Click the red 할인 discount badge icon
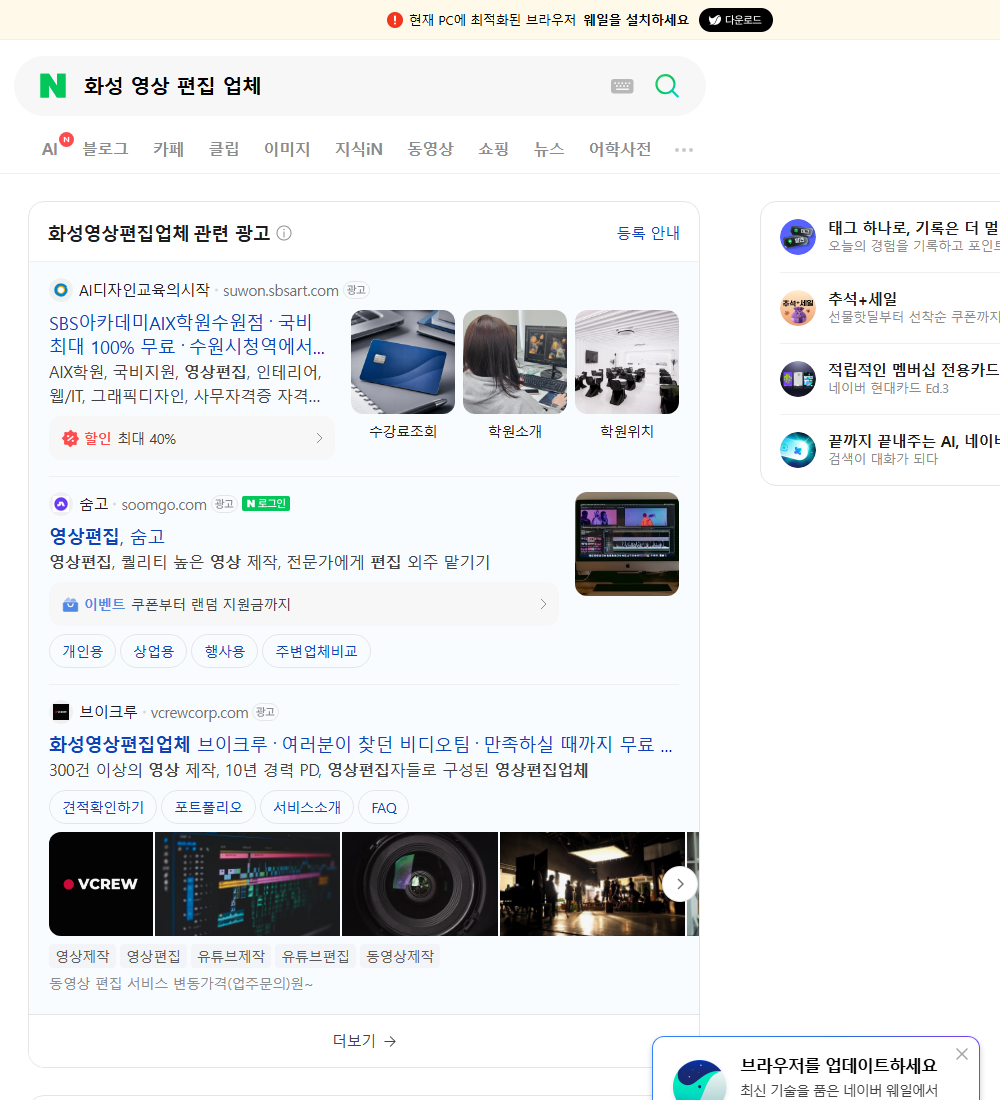Image resolution: width=1000 pixels, height=1100 pixels. pyautogui.click(x=70, y=438)
